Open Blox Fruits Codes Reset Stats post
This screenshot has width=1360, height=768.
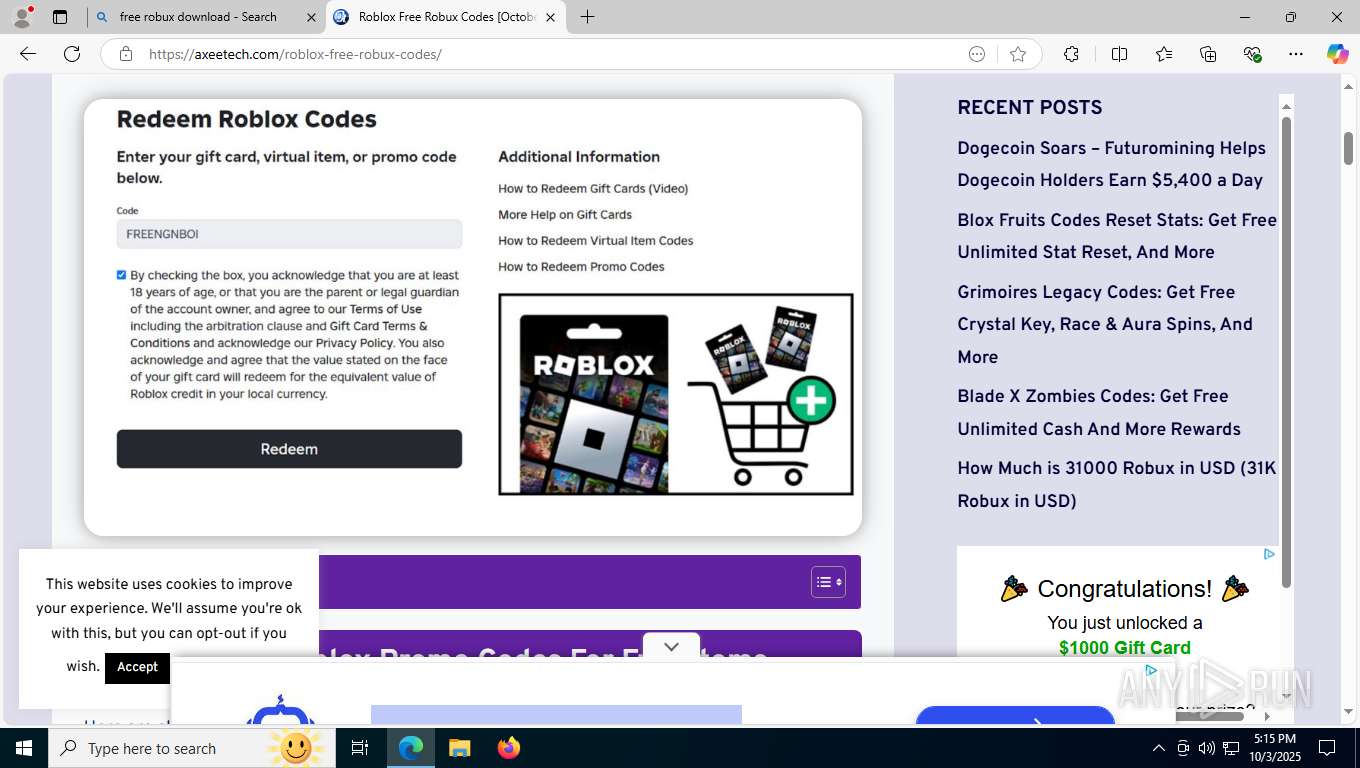pos(1116,236)
